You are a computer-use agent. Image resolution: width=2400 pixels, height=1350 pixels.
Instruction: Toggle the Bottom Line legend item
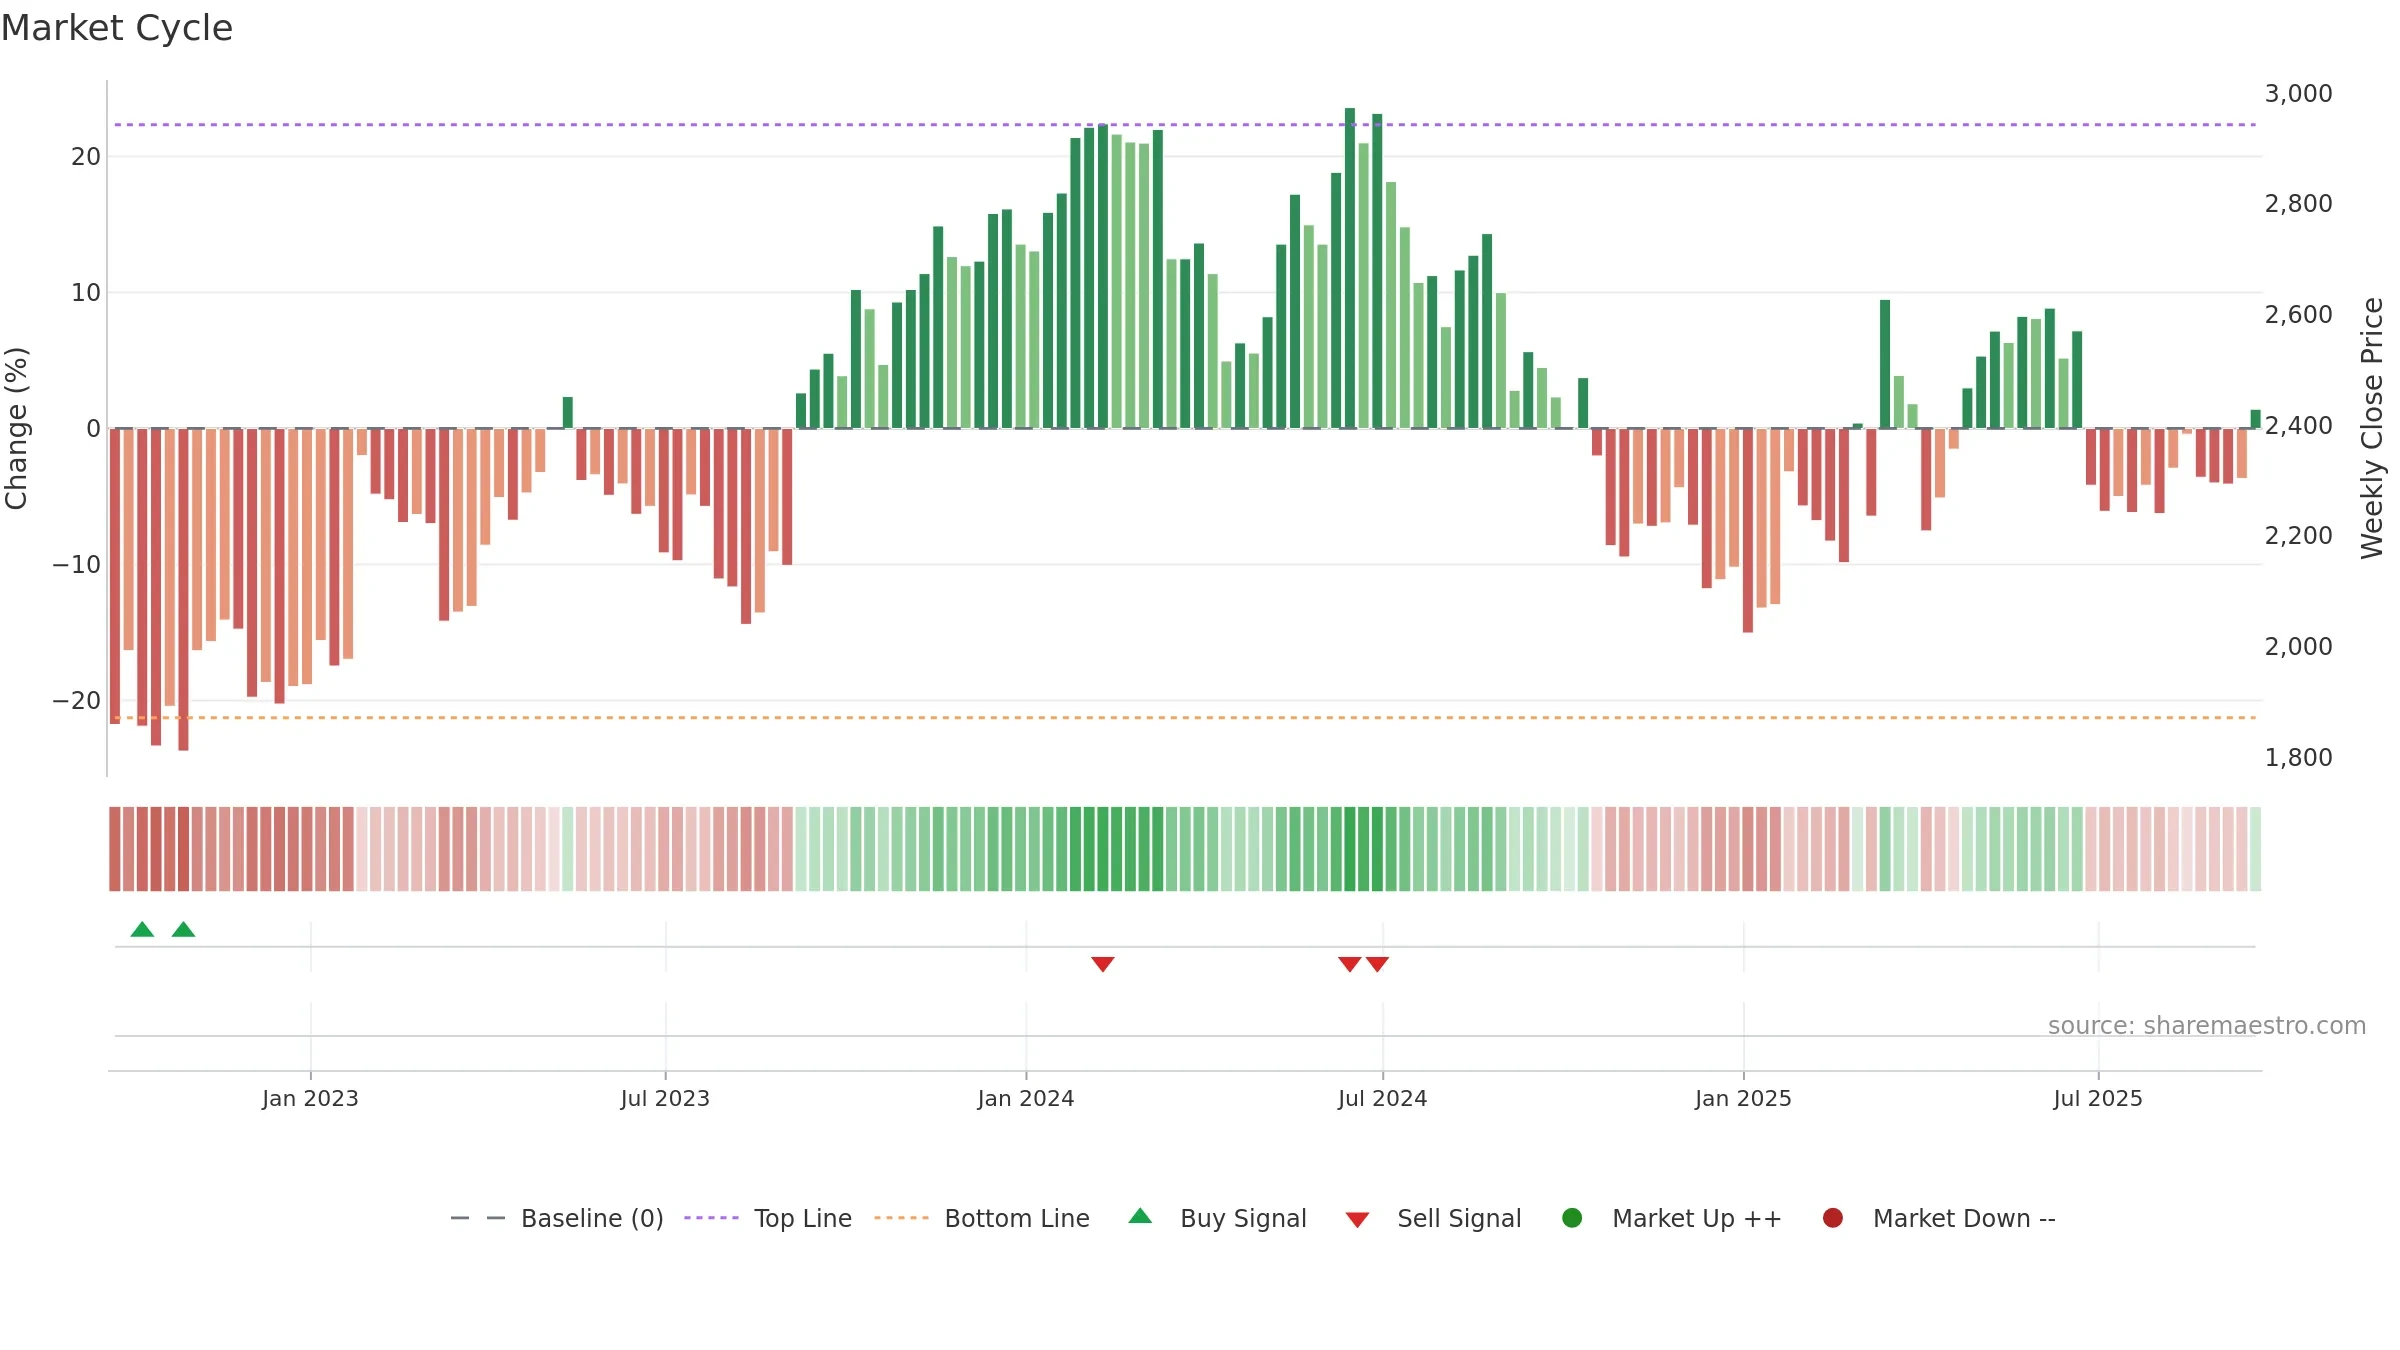982,1218
